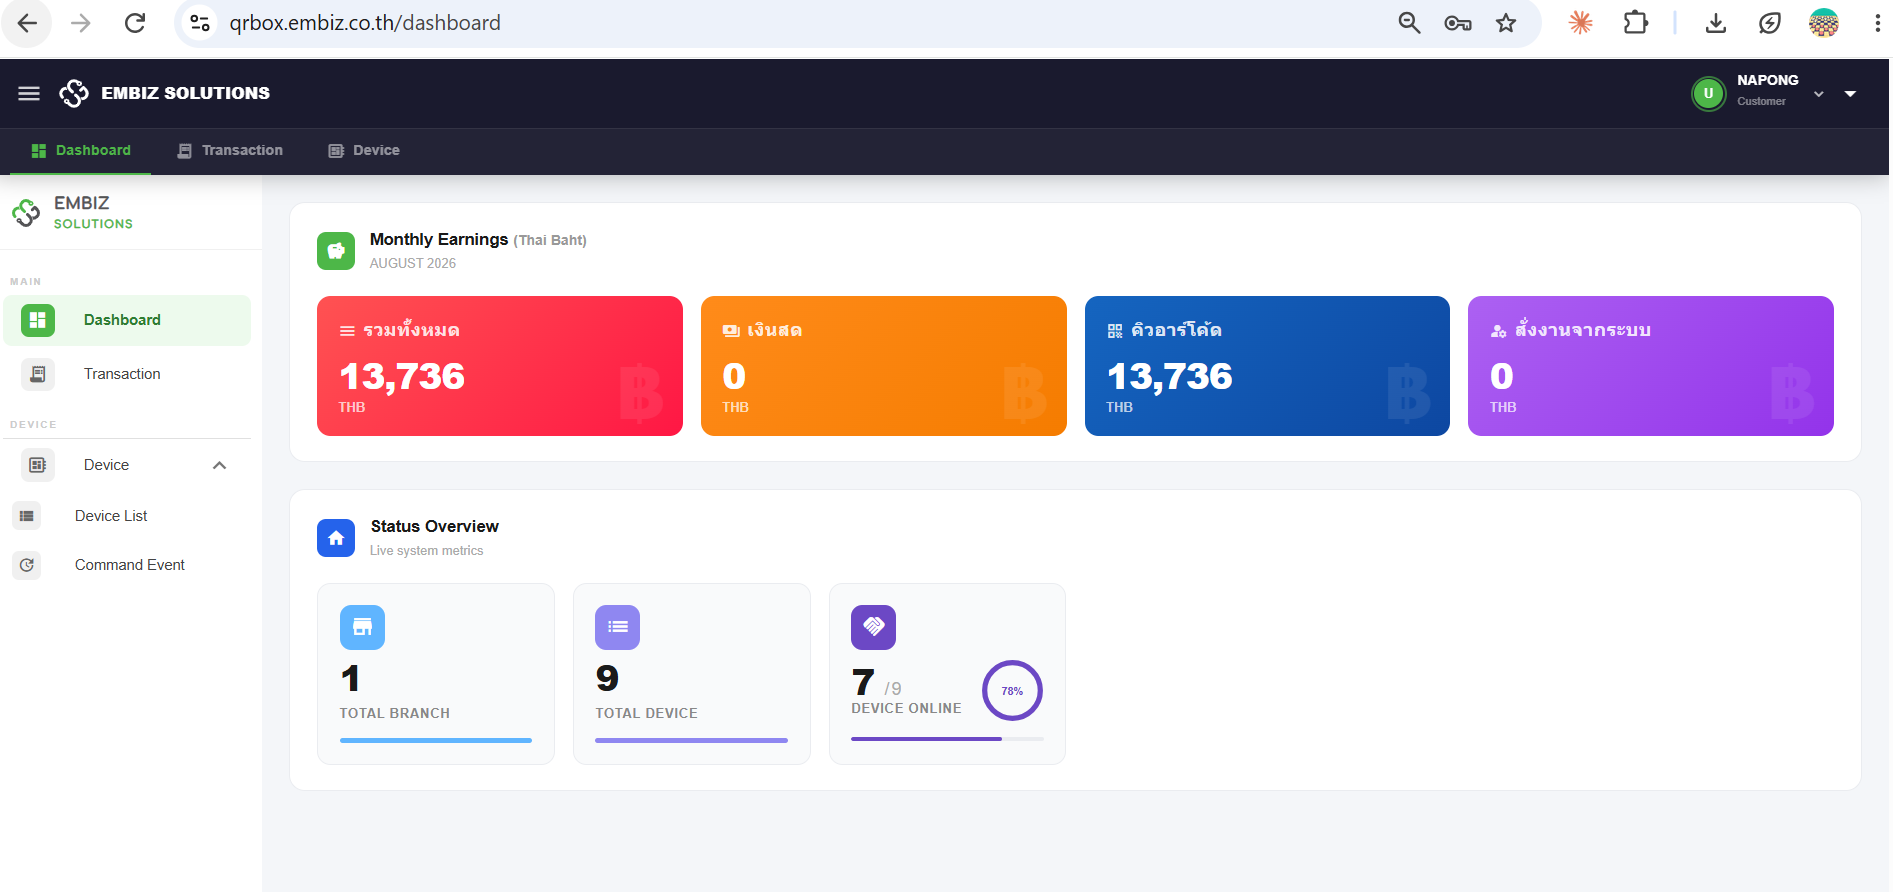Click the Device List icon in the sidebar
Screen dimensions: 1893x892
tap(27, 516)
